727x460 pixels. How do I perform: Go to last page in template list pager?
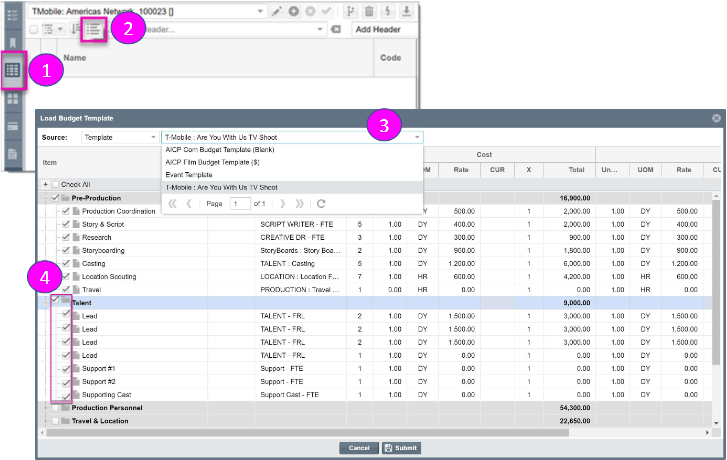pos(300,204)
